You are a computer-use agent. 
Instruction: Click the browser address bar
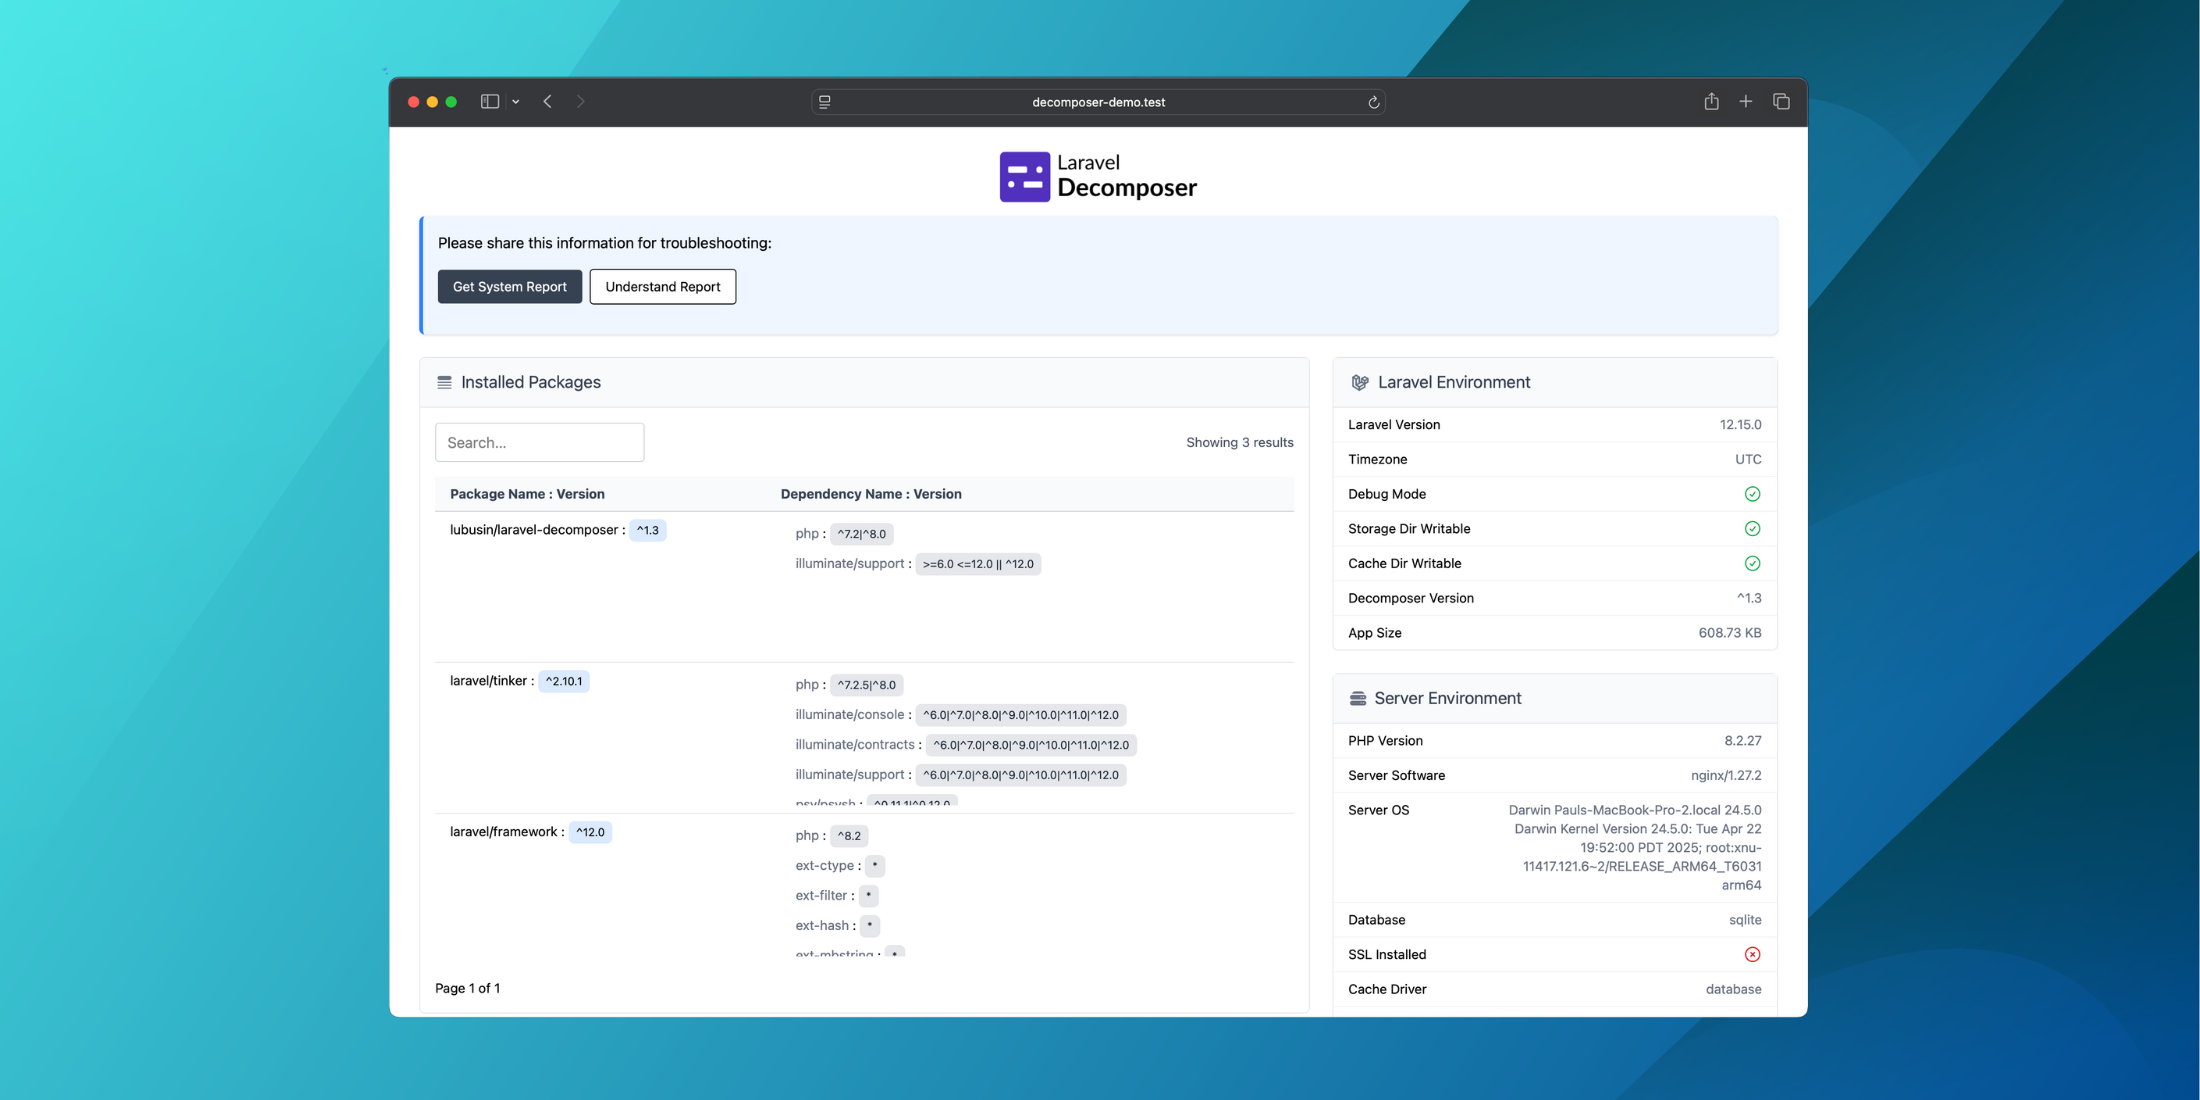1098,101
